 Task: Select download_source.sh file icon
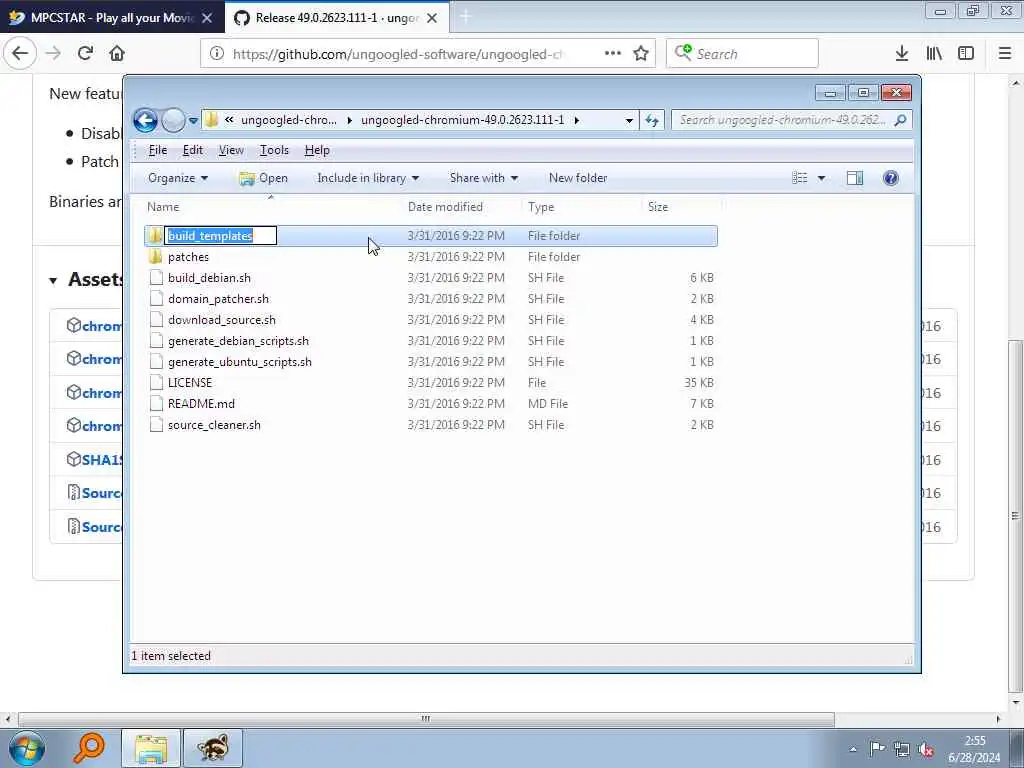(155, 319)
